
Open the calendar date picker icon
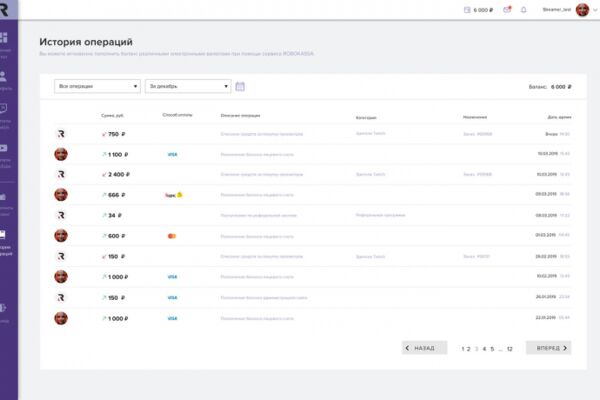pos(240,87)
